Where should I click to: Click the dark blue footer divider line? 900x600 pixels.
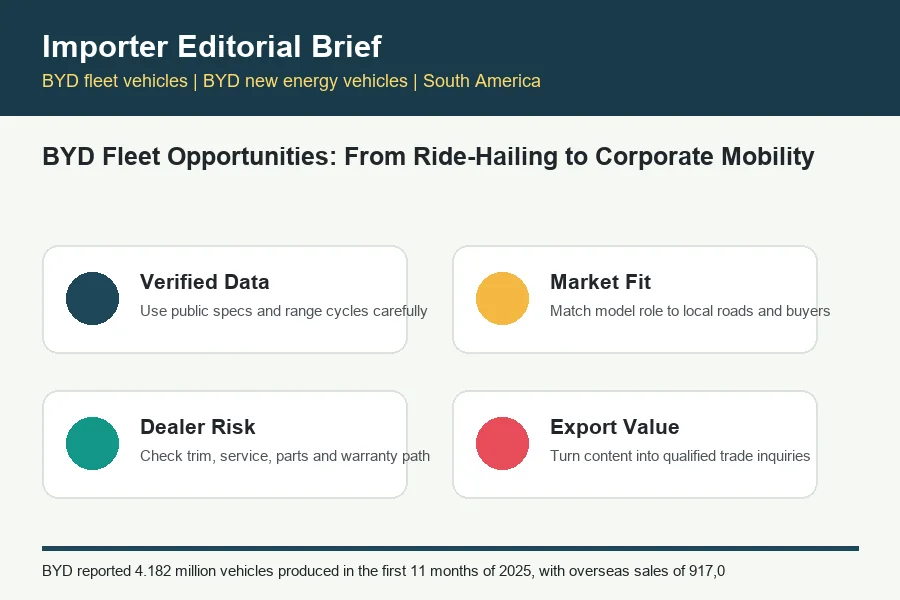(451, 548)
